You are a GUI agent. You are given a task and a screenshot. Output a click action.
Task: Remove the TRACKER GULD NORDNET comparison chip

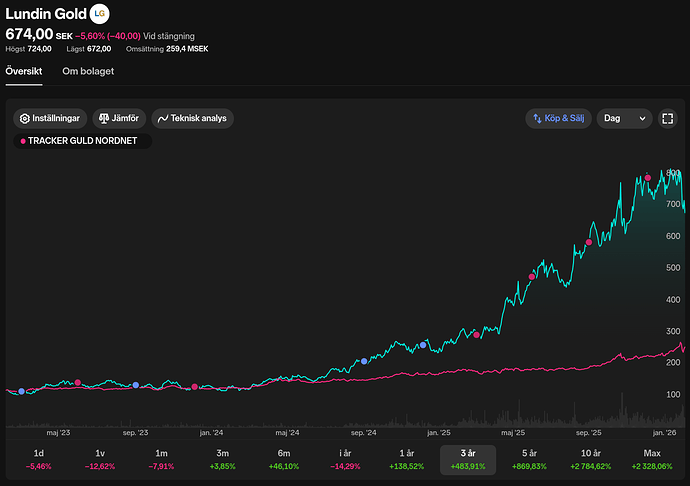[x=82, y=141]
